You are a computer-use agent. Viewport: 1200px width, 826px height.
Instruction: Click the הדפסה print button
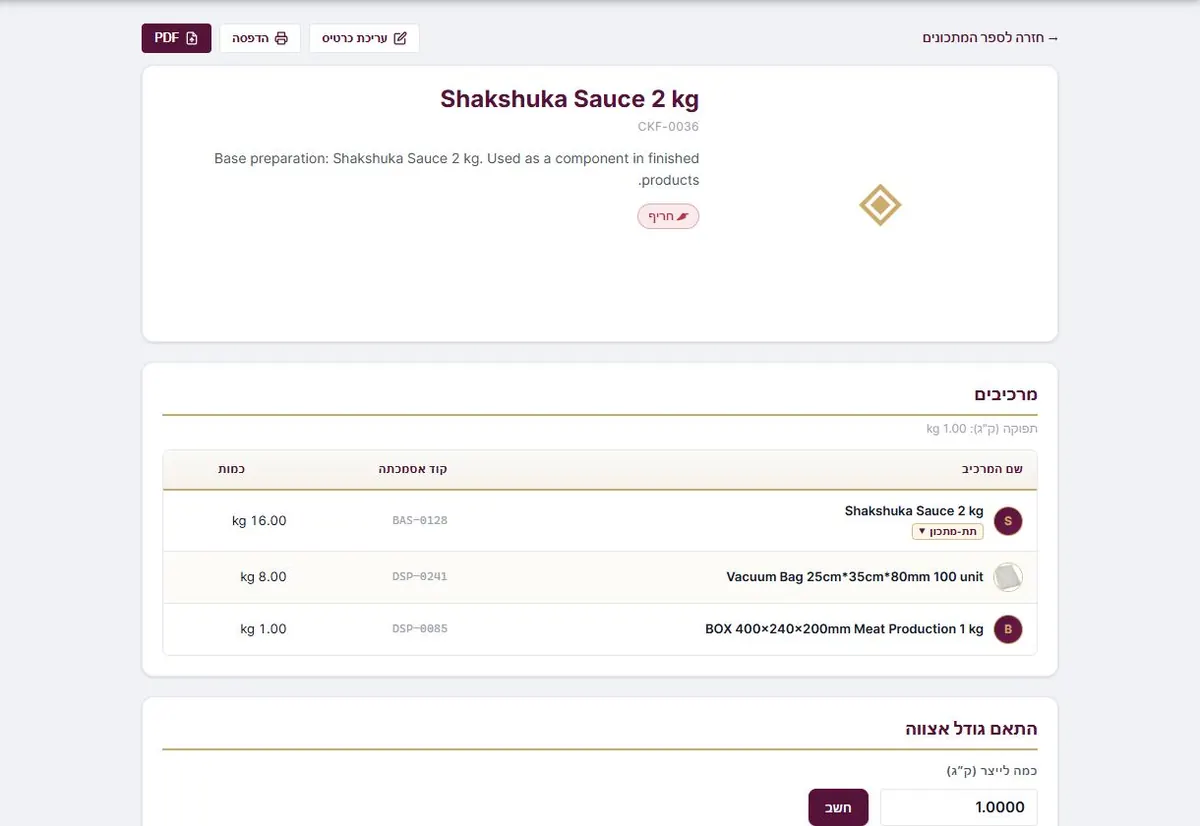tap(260, 38)
